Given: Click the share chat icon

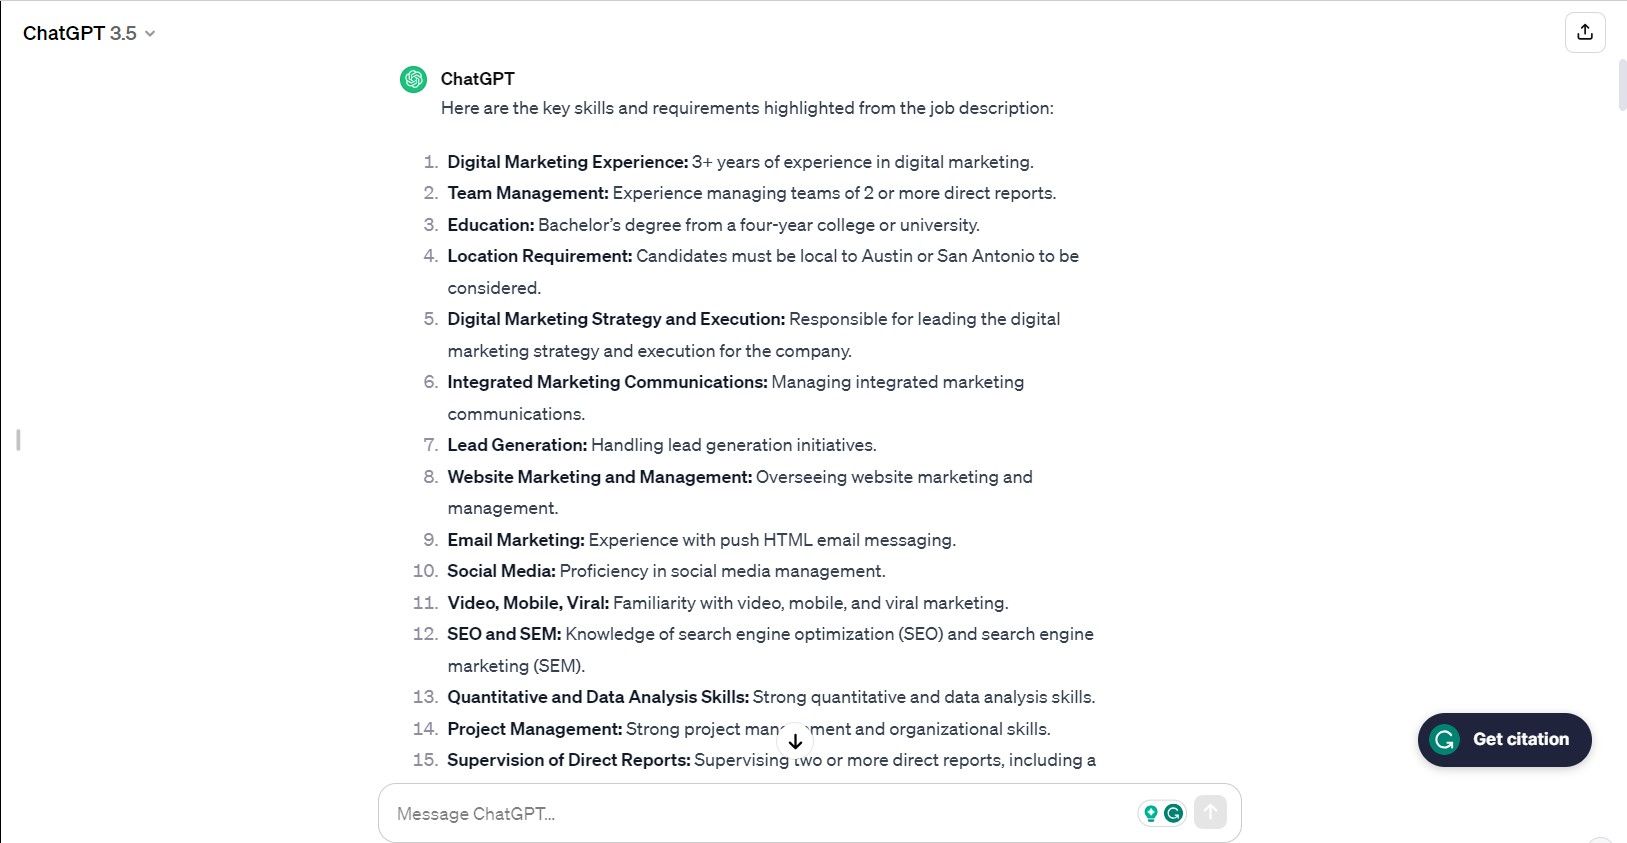Looking at the screenshot, I should [1585, 32].
